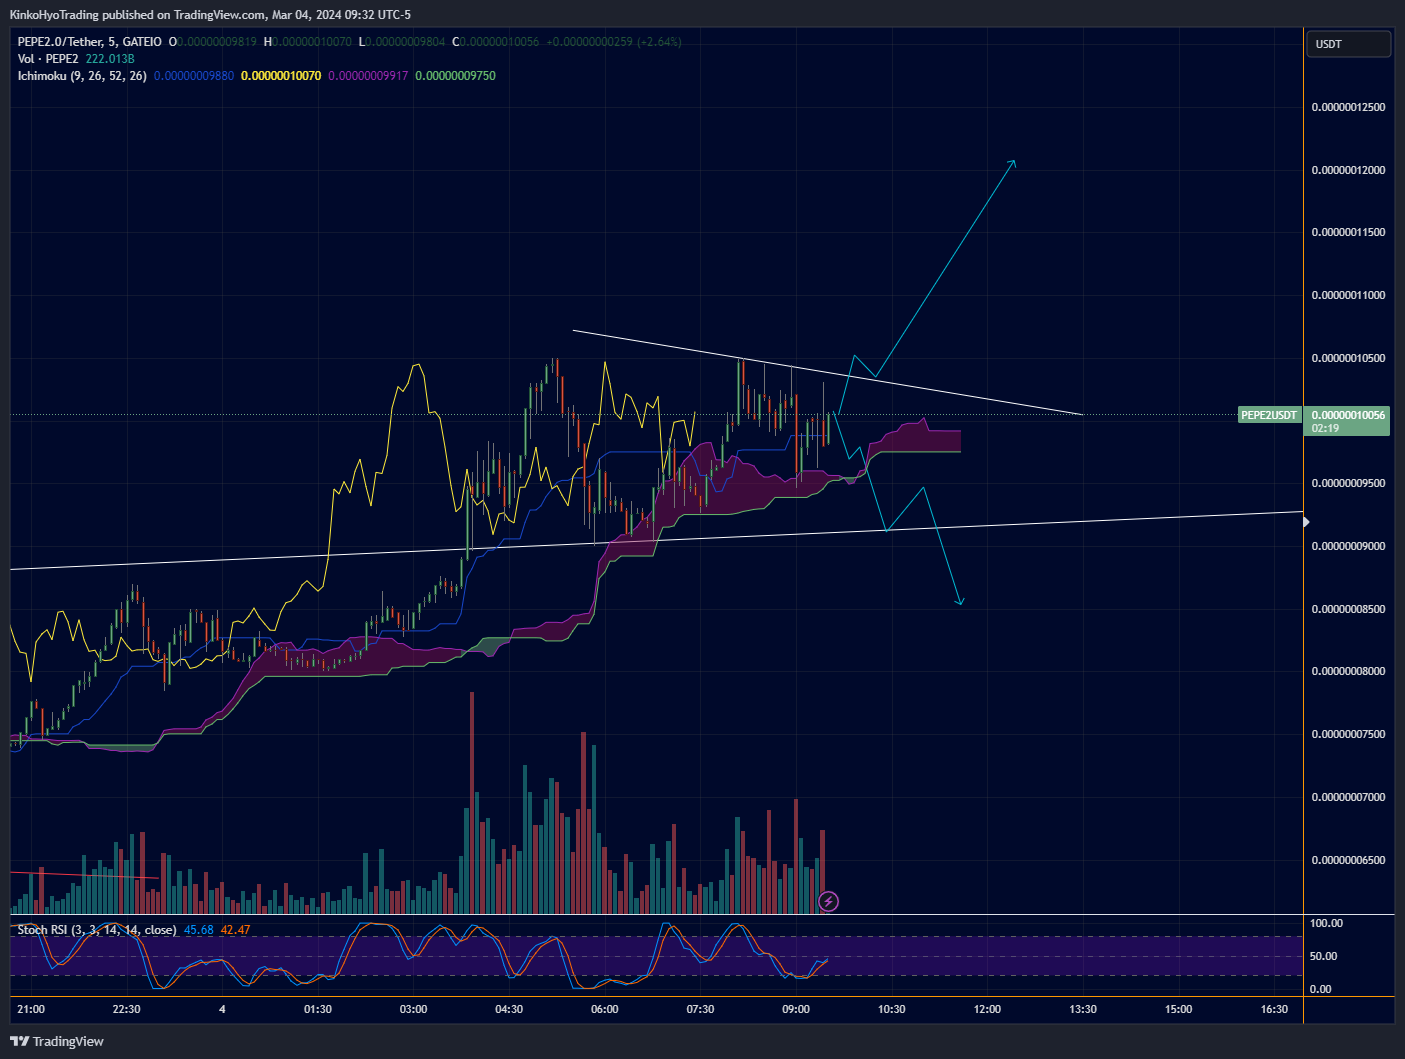Click the USDT currency button
The image size is (1405, 1059).
(1348, 44)
